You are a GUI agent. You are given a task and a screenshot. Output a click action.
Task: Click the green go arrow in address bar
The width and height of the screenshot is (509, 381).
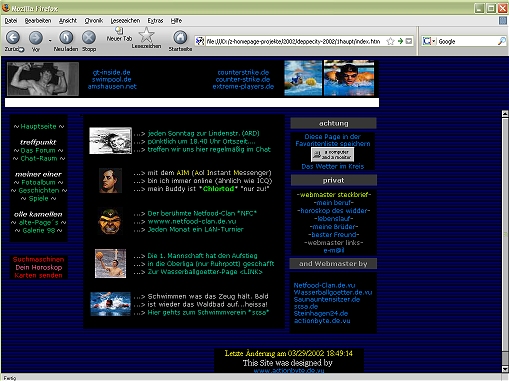click(400, 41)
